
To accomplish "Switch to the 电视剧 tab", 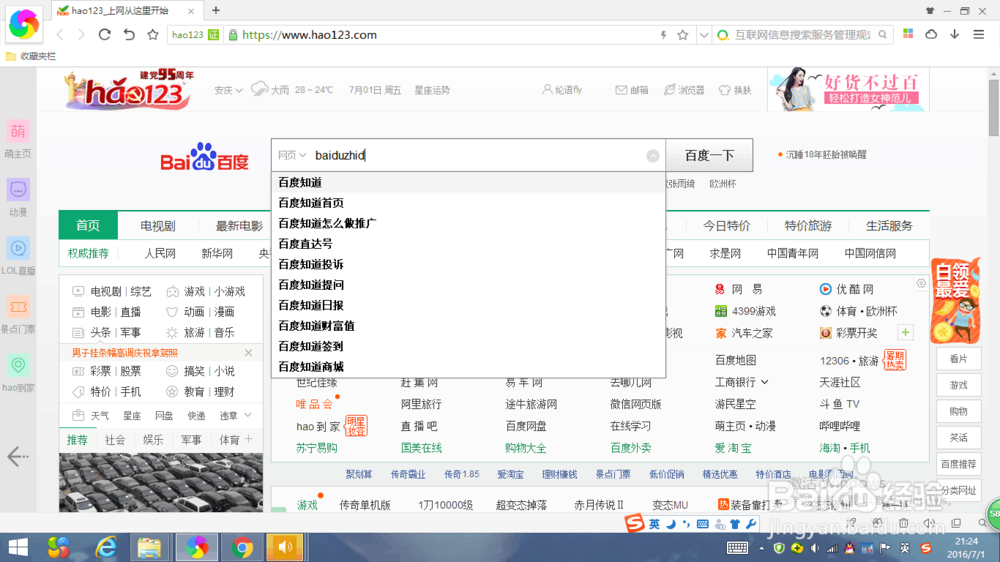I will coord(158,226).
